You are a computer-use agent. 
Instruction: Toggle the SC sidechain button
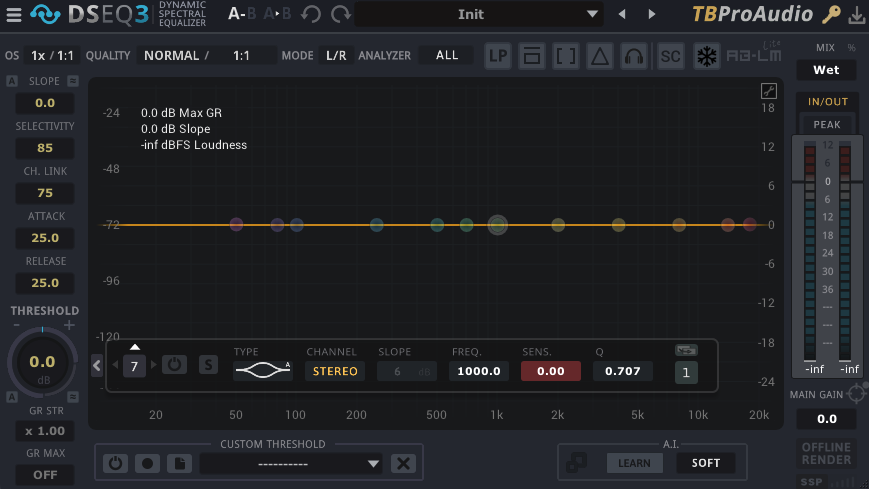(671, 56)
